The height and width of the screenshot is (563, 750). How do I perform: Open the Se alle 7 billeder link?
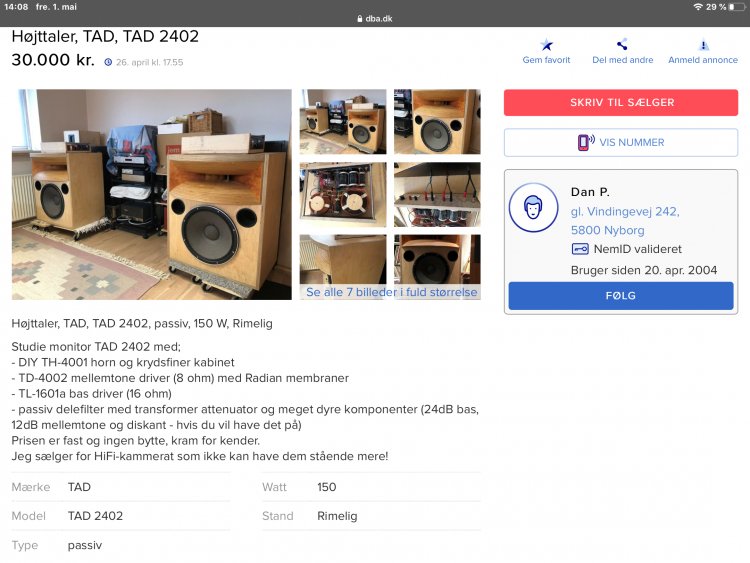(x=391, y=292)
